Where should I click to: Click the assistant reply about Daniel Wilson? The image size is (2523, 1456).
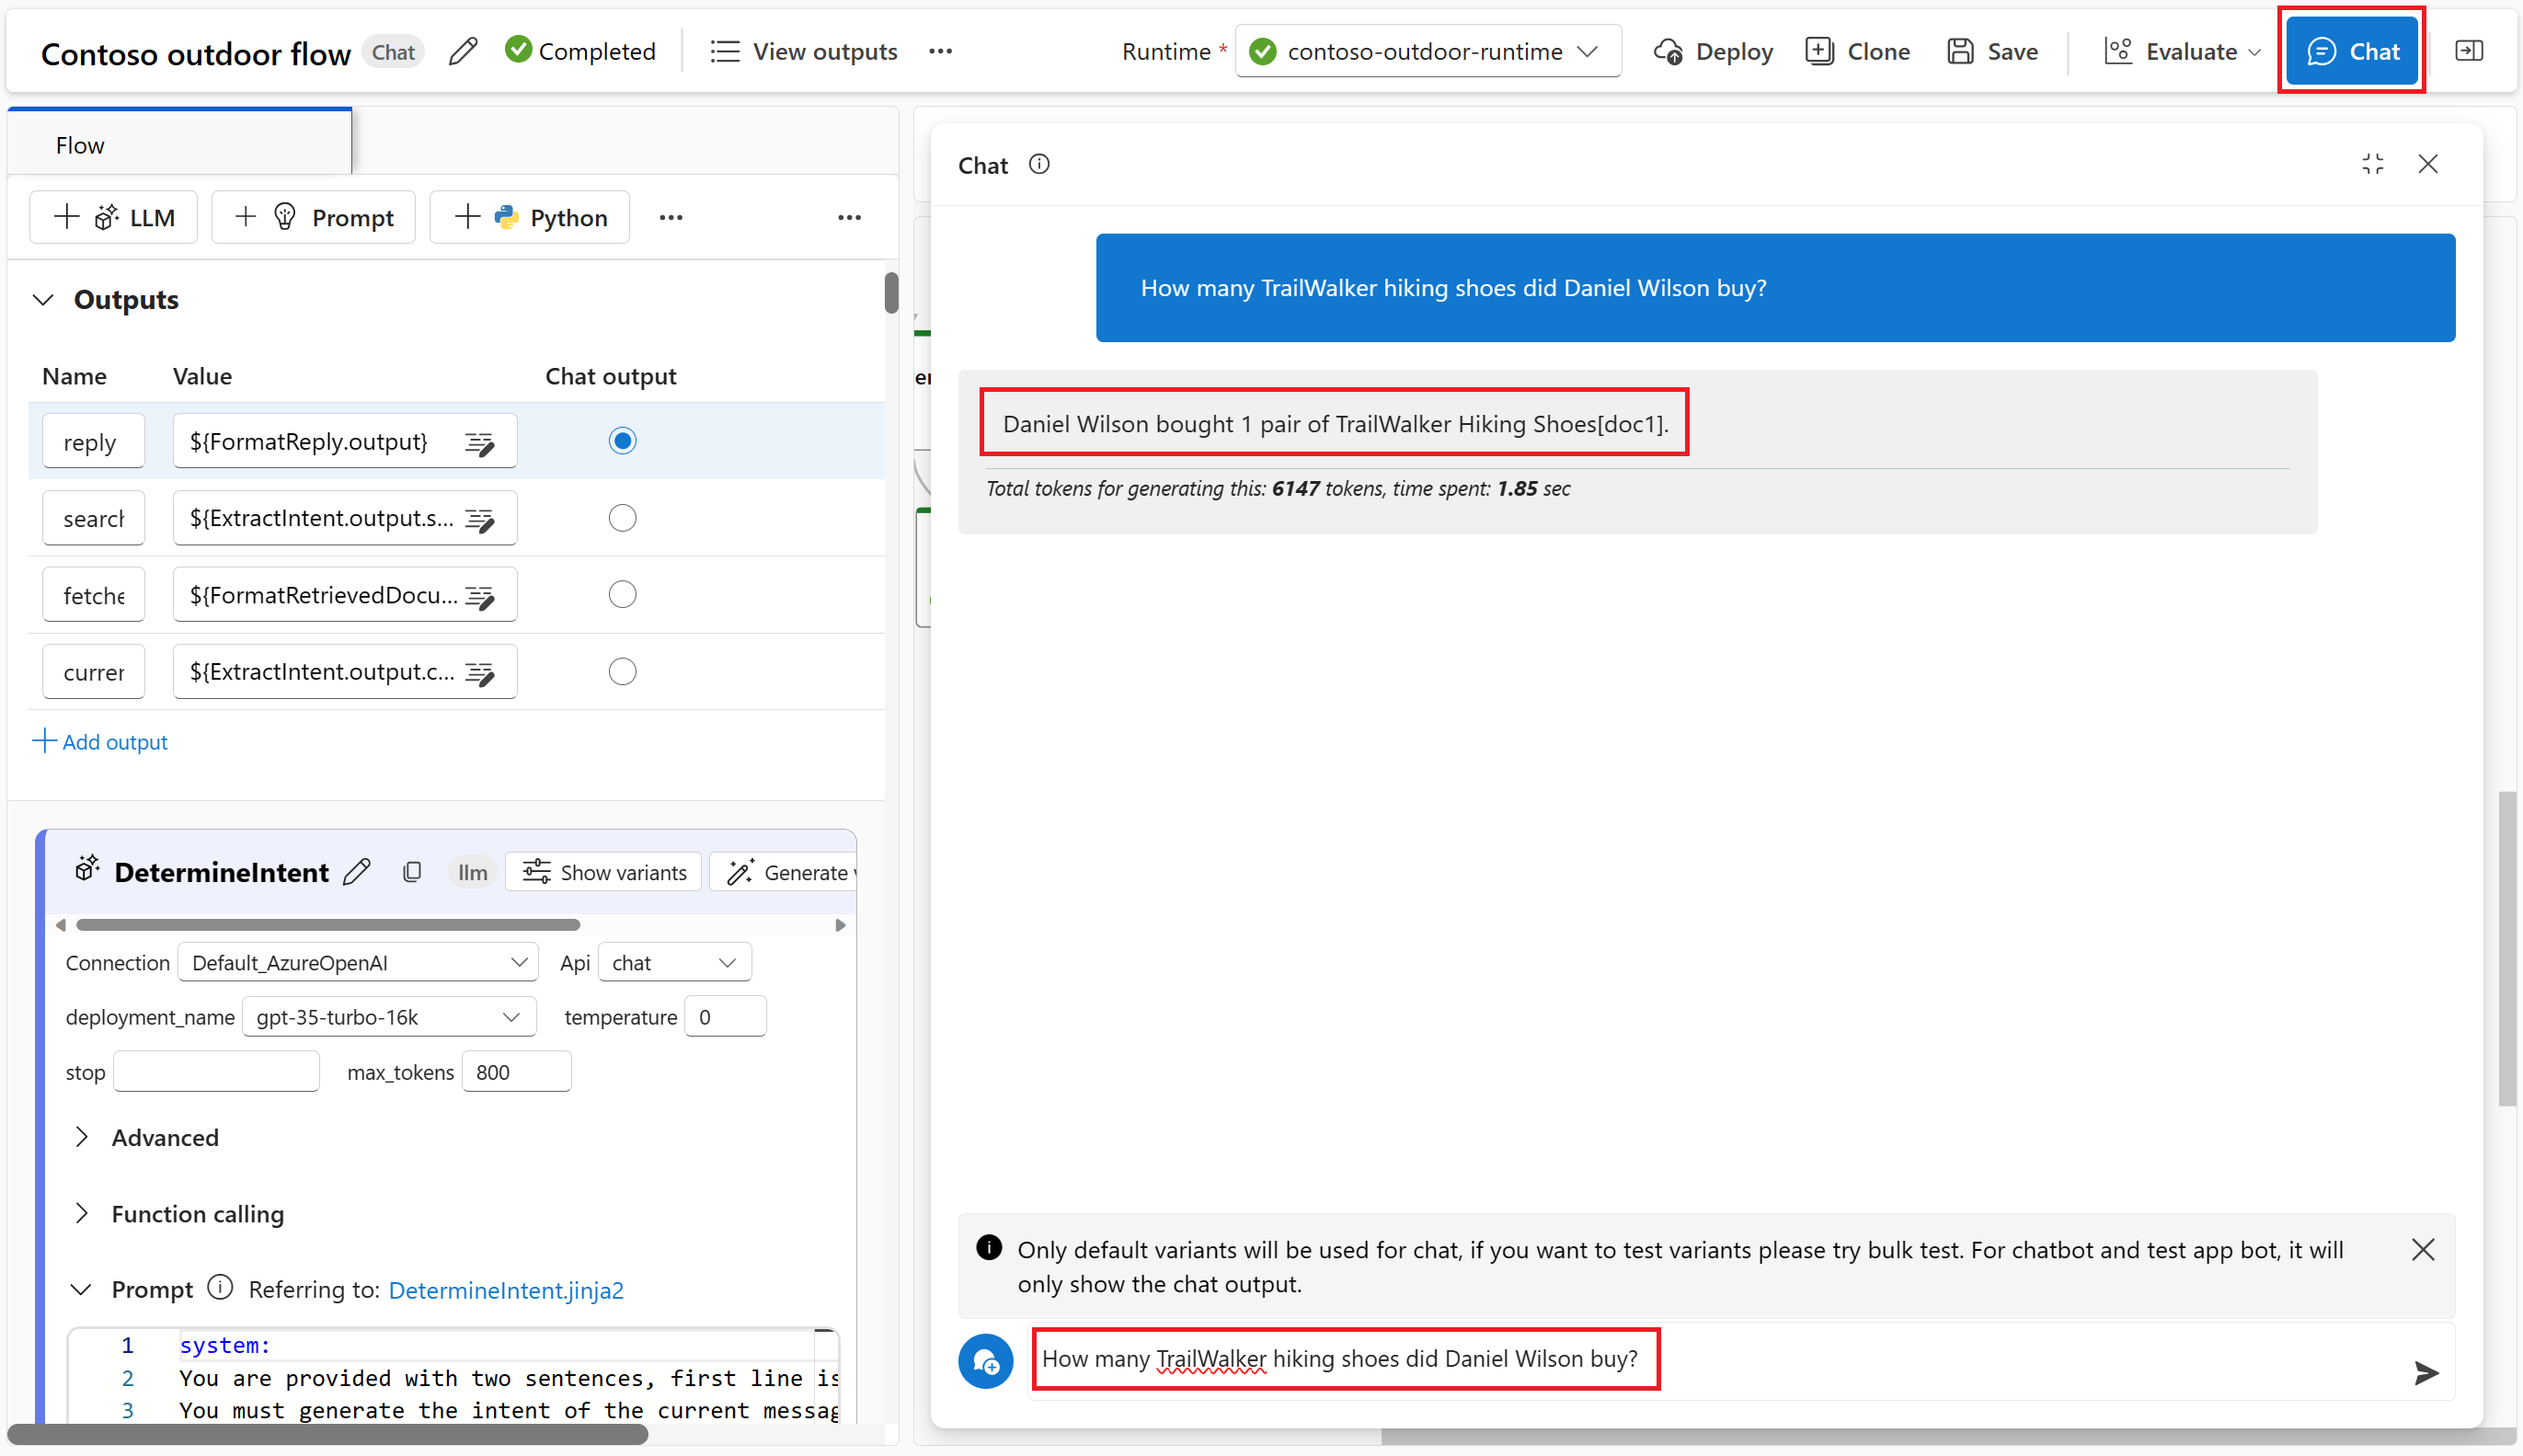(x=1335, y=424)
